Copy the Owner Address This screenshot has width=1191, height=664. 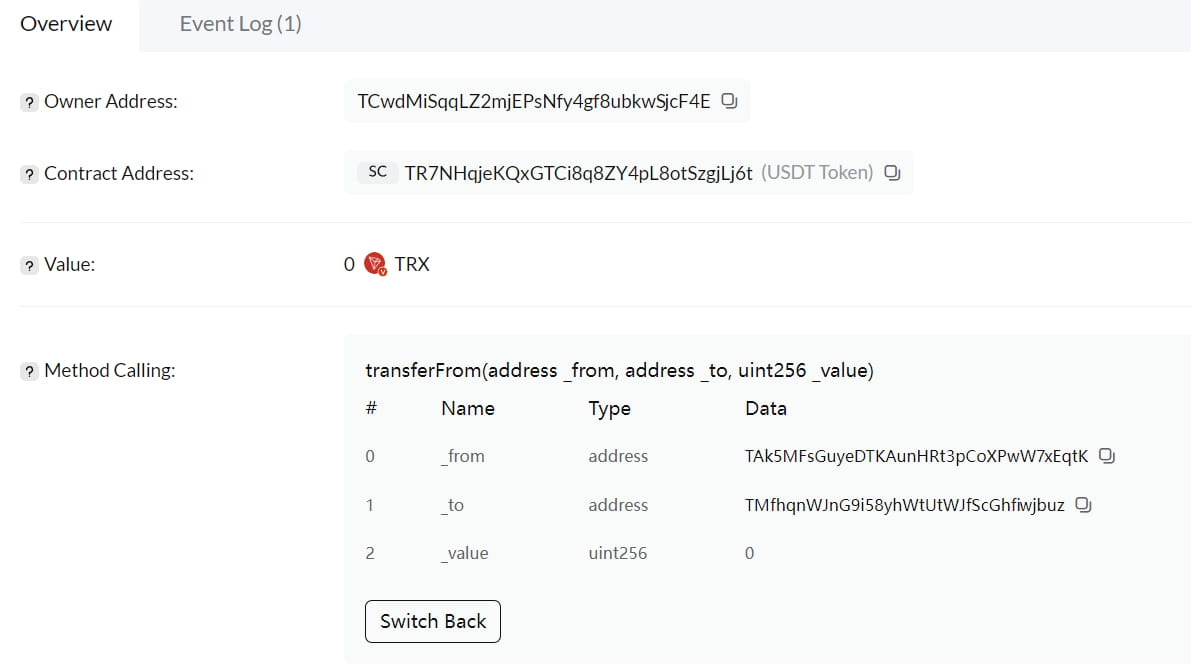pyautogui.click(x=730, y=101)
